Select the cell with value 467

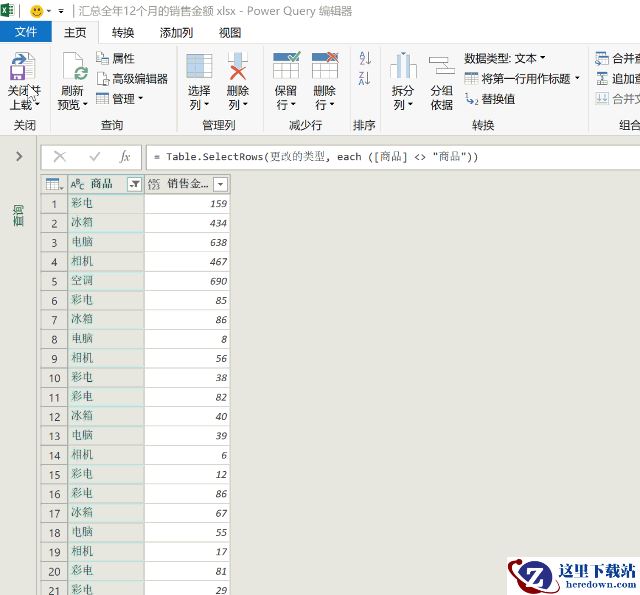click(x=187, y=262)
